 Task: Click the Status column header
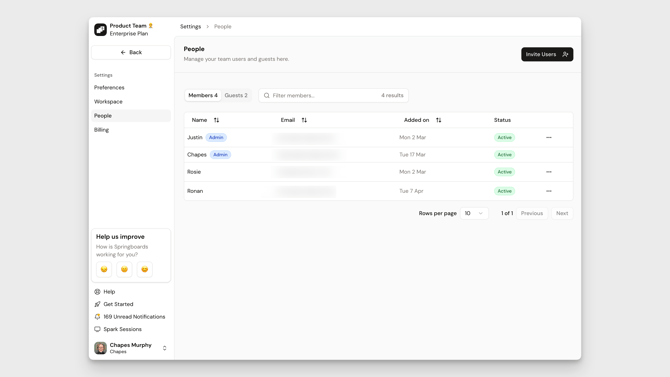pos(502,120)
